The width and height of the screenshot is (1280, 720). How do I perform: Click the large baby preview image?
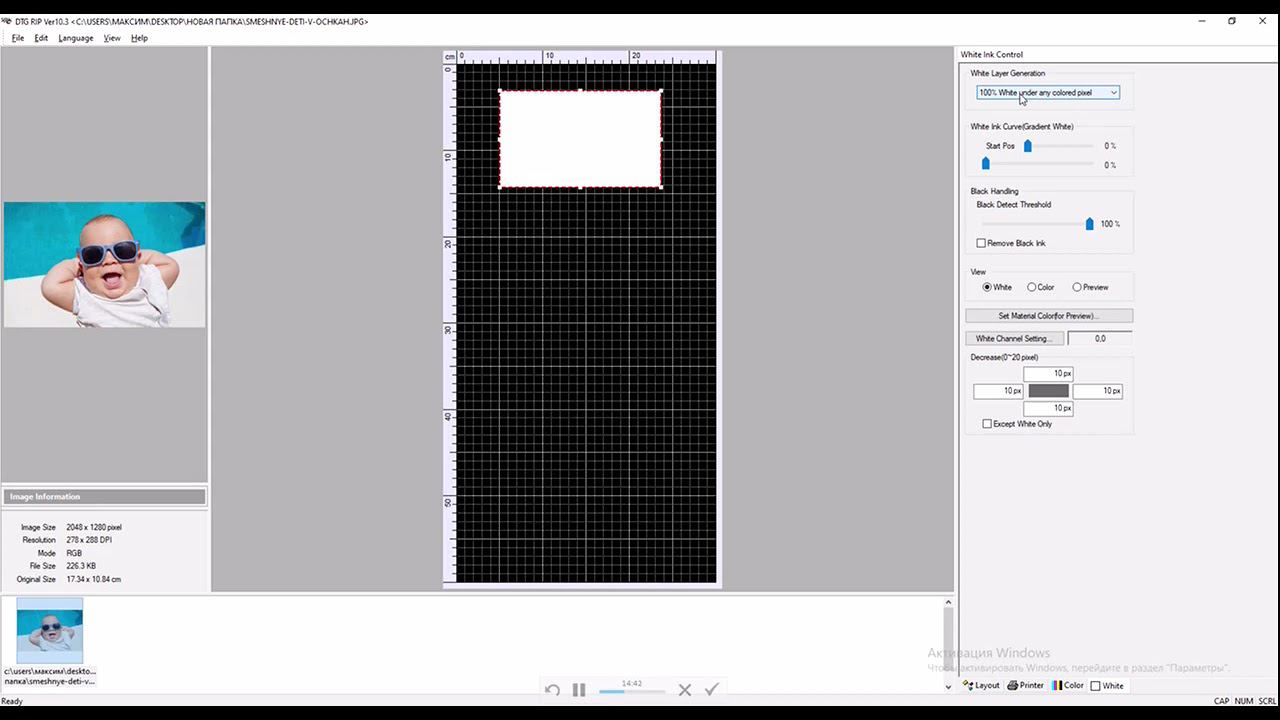[x=104, y=265]
